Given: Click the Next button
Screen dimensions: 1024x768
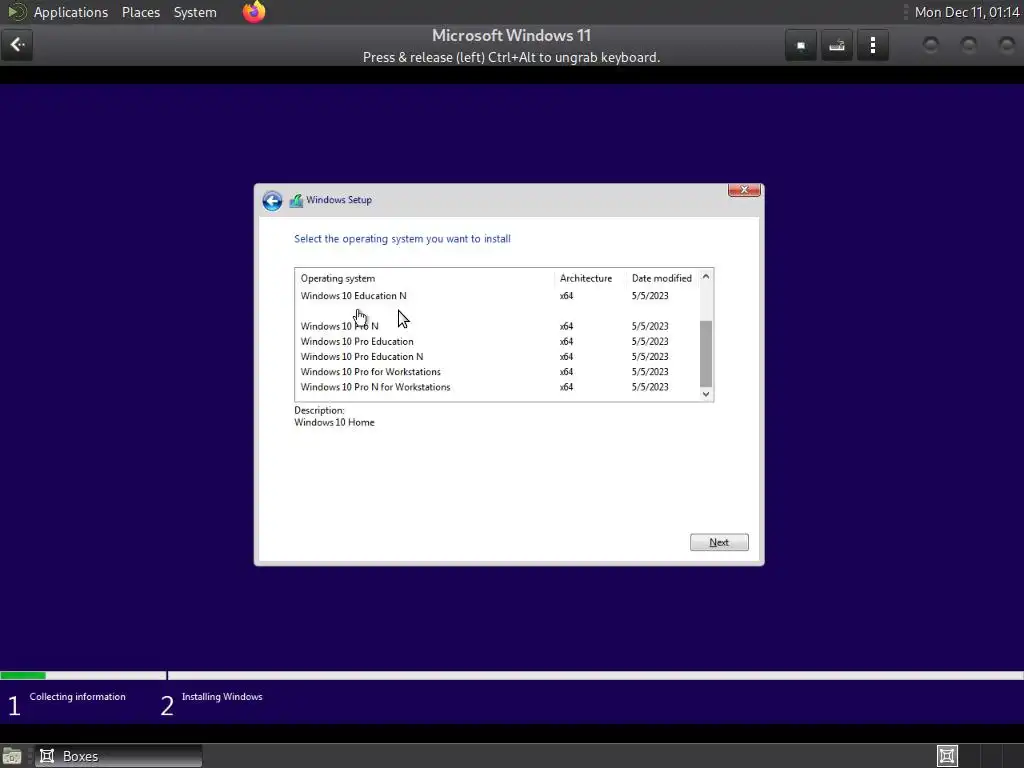Looking at the screenshot, I should (x=719, y=542).
